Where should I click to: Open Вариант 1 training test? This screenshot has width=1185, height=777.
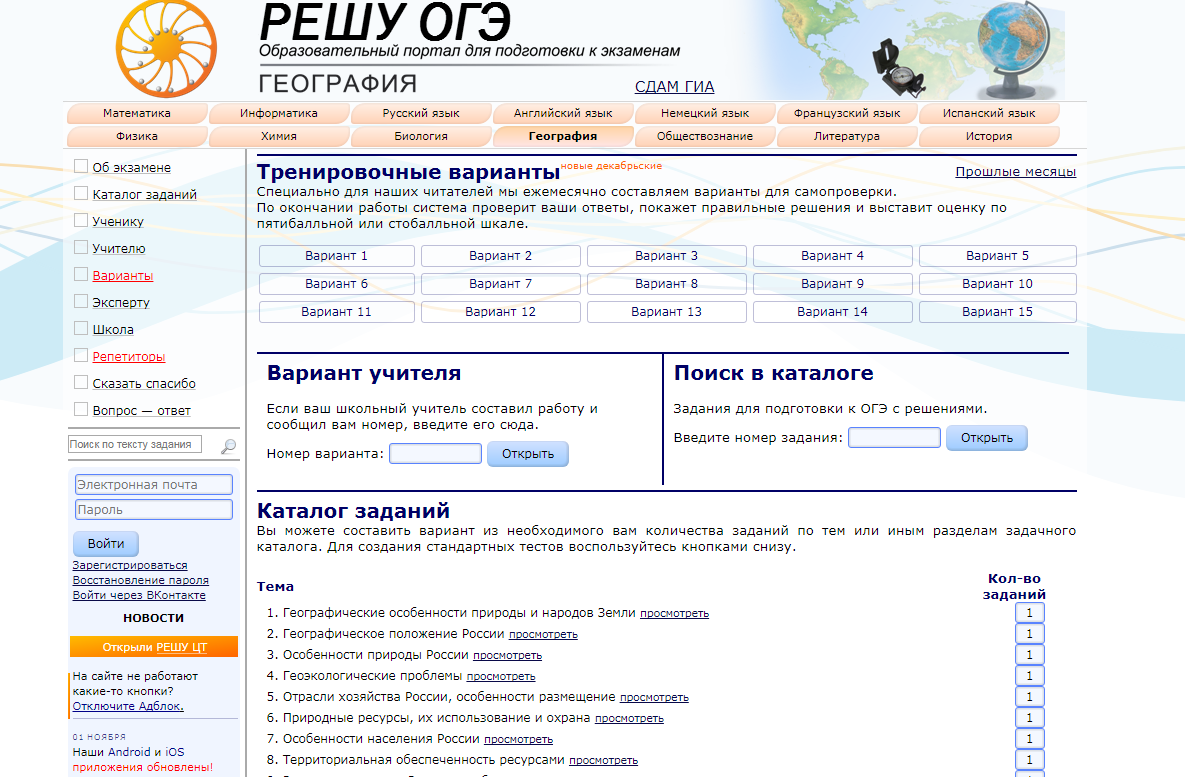(336, 255)
